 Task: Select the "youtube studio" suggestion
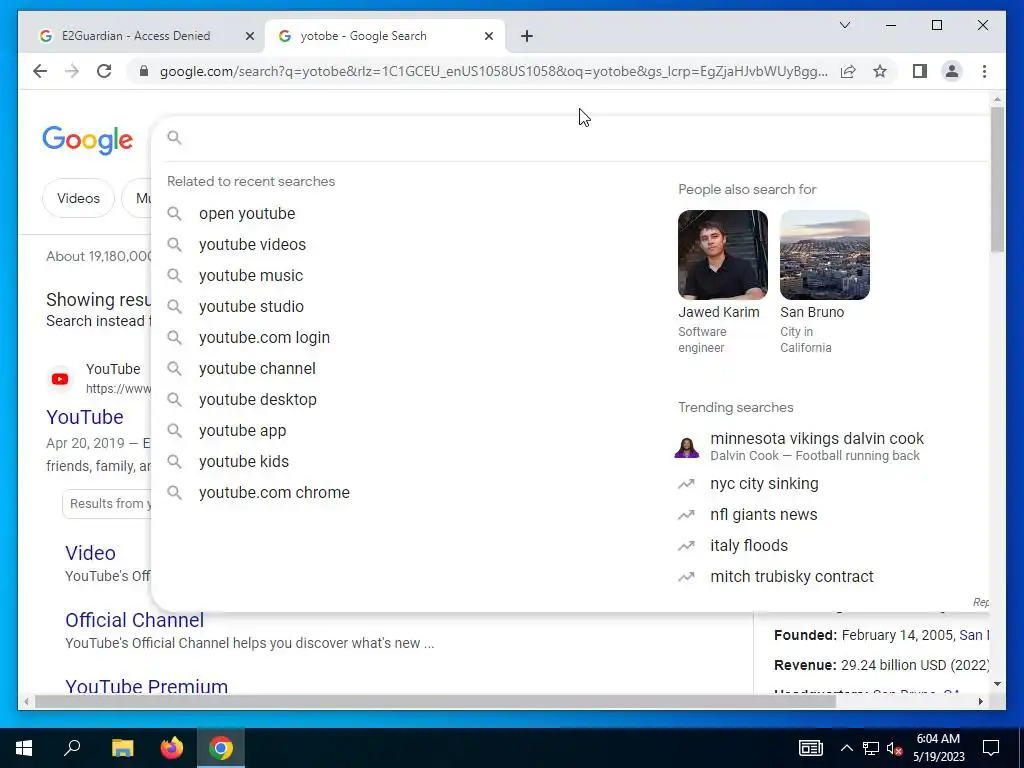tap(251, 306)
